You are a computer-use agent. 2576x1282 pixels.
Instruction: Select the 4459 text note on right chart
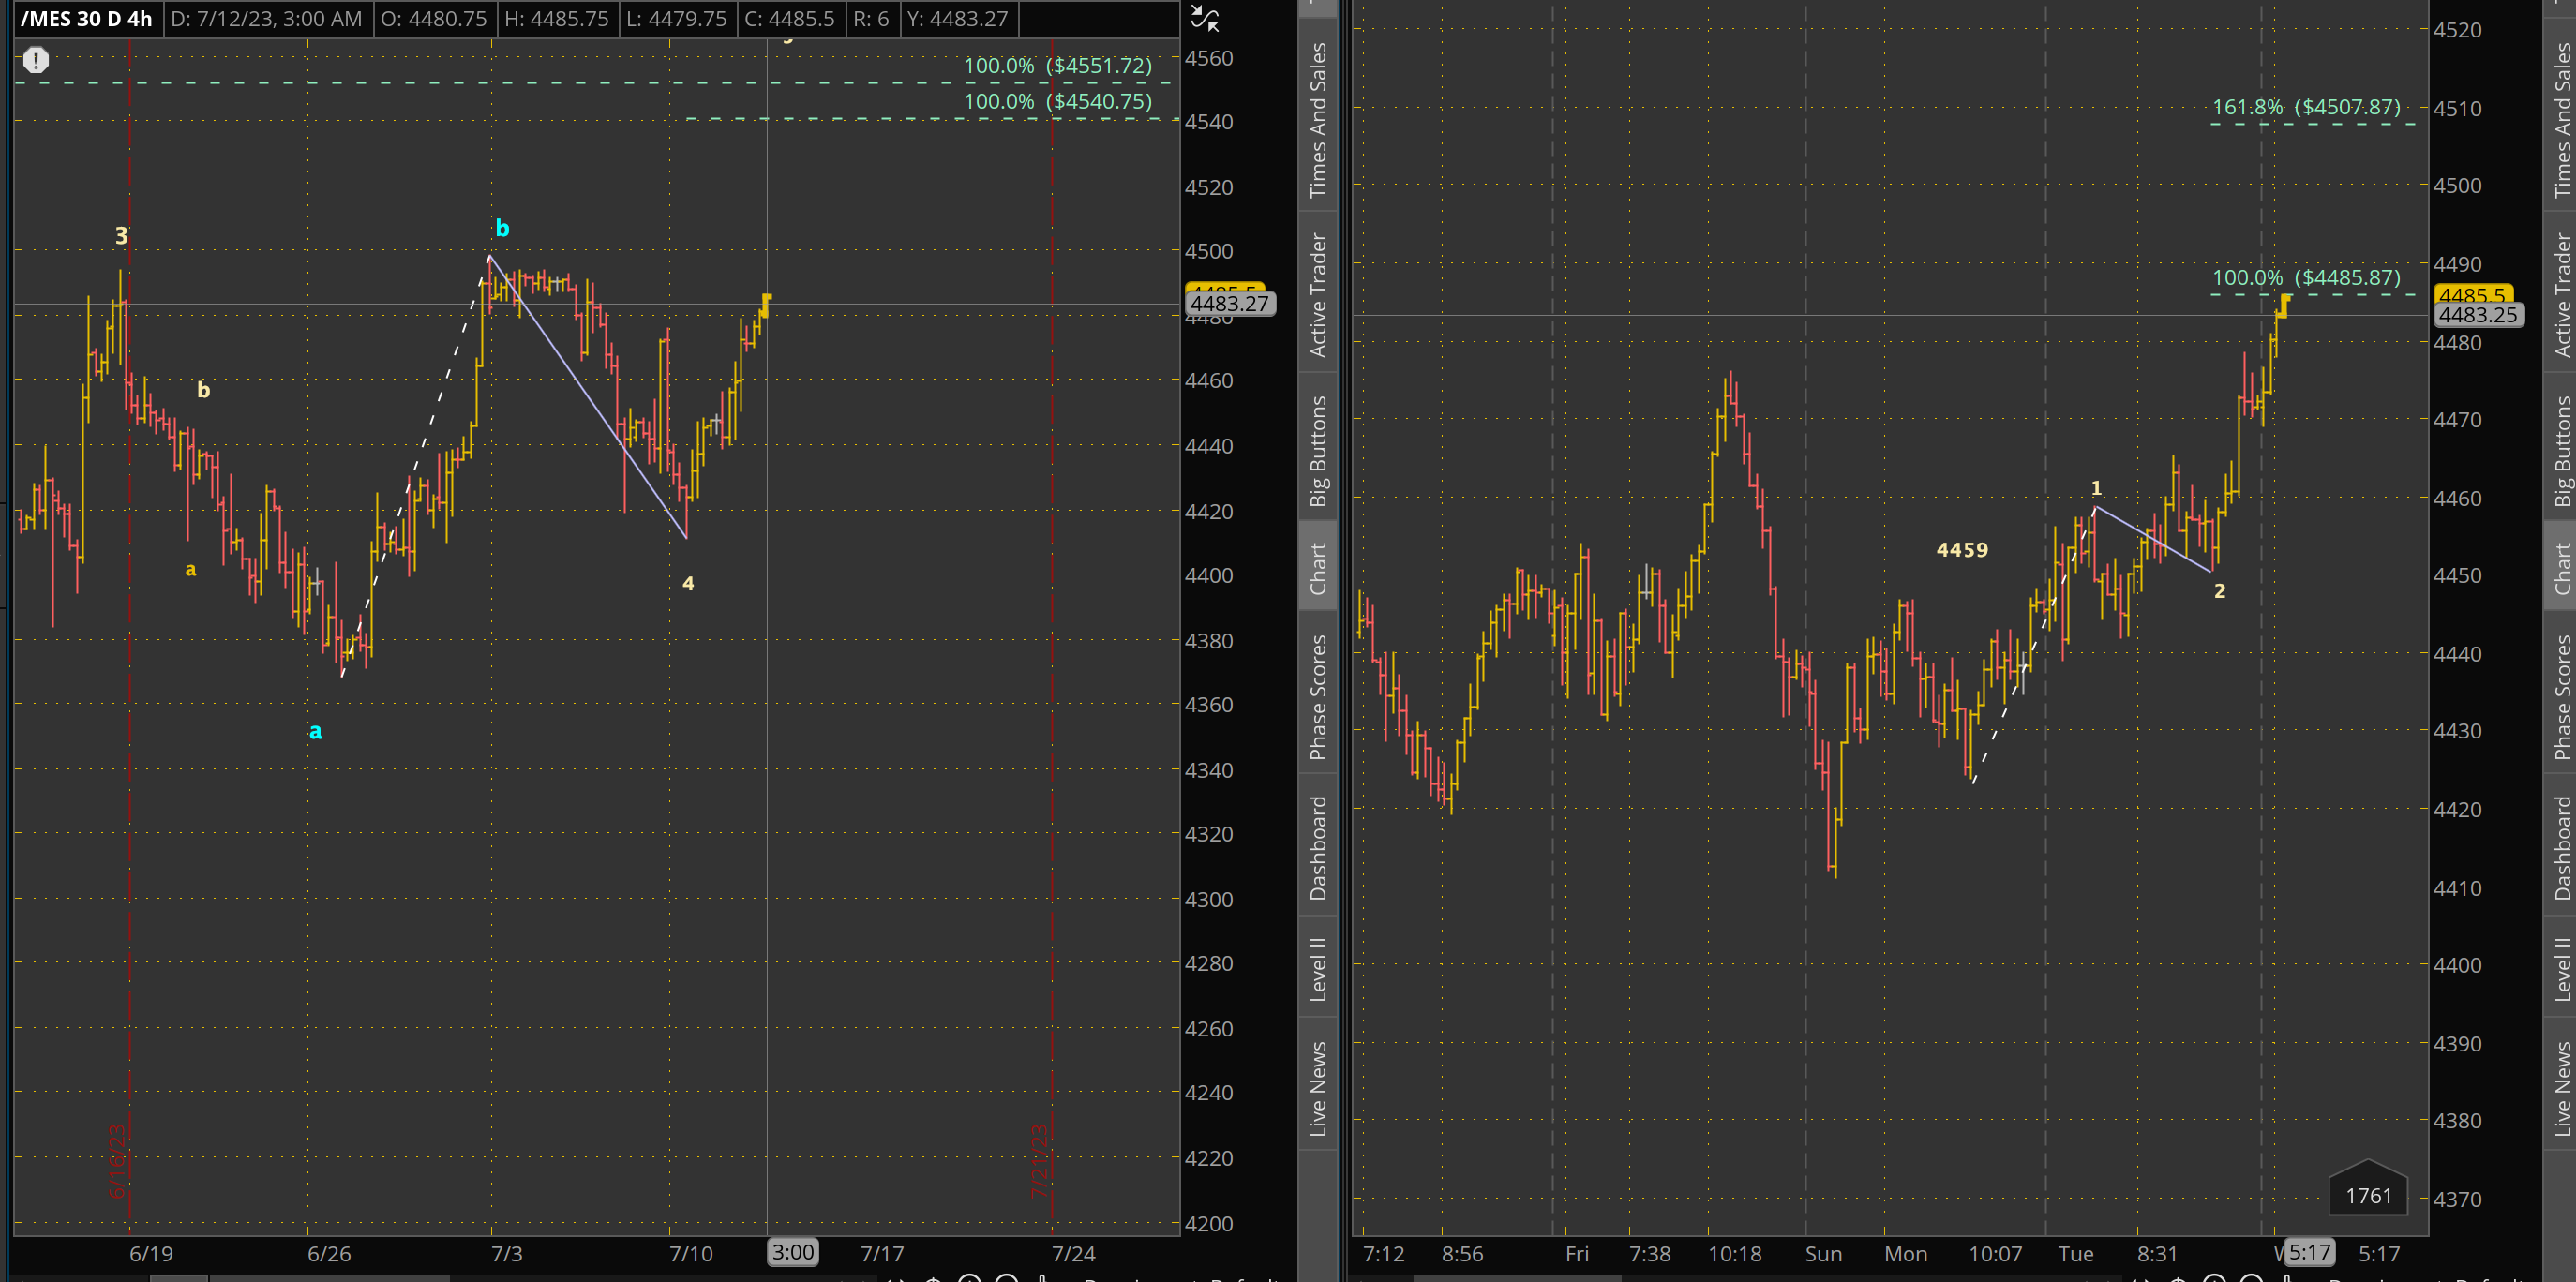1962,550
